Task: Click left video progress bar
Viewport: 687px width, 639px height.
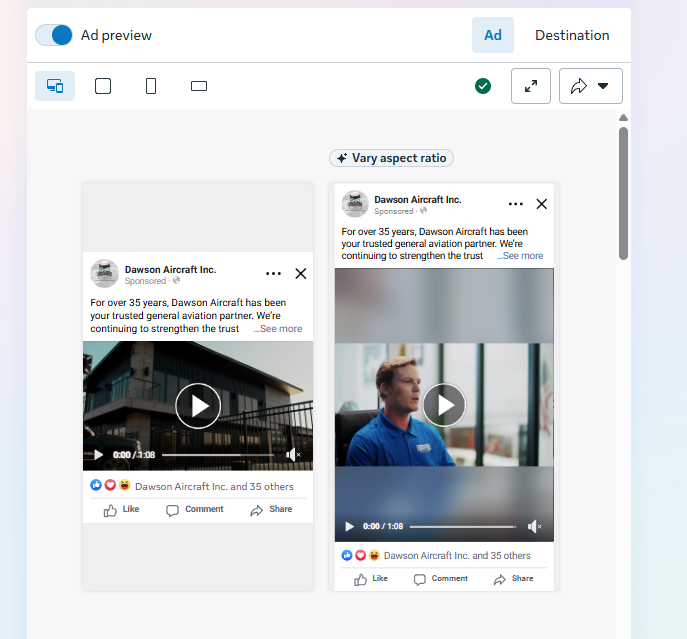Action: 218,455
